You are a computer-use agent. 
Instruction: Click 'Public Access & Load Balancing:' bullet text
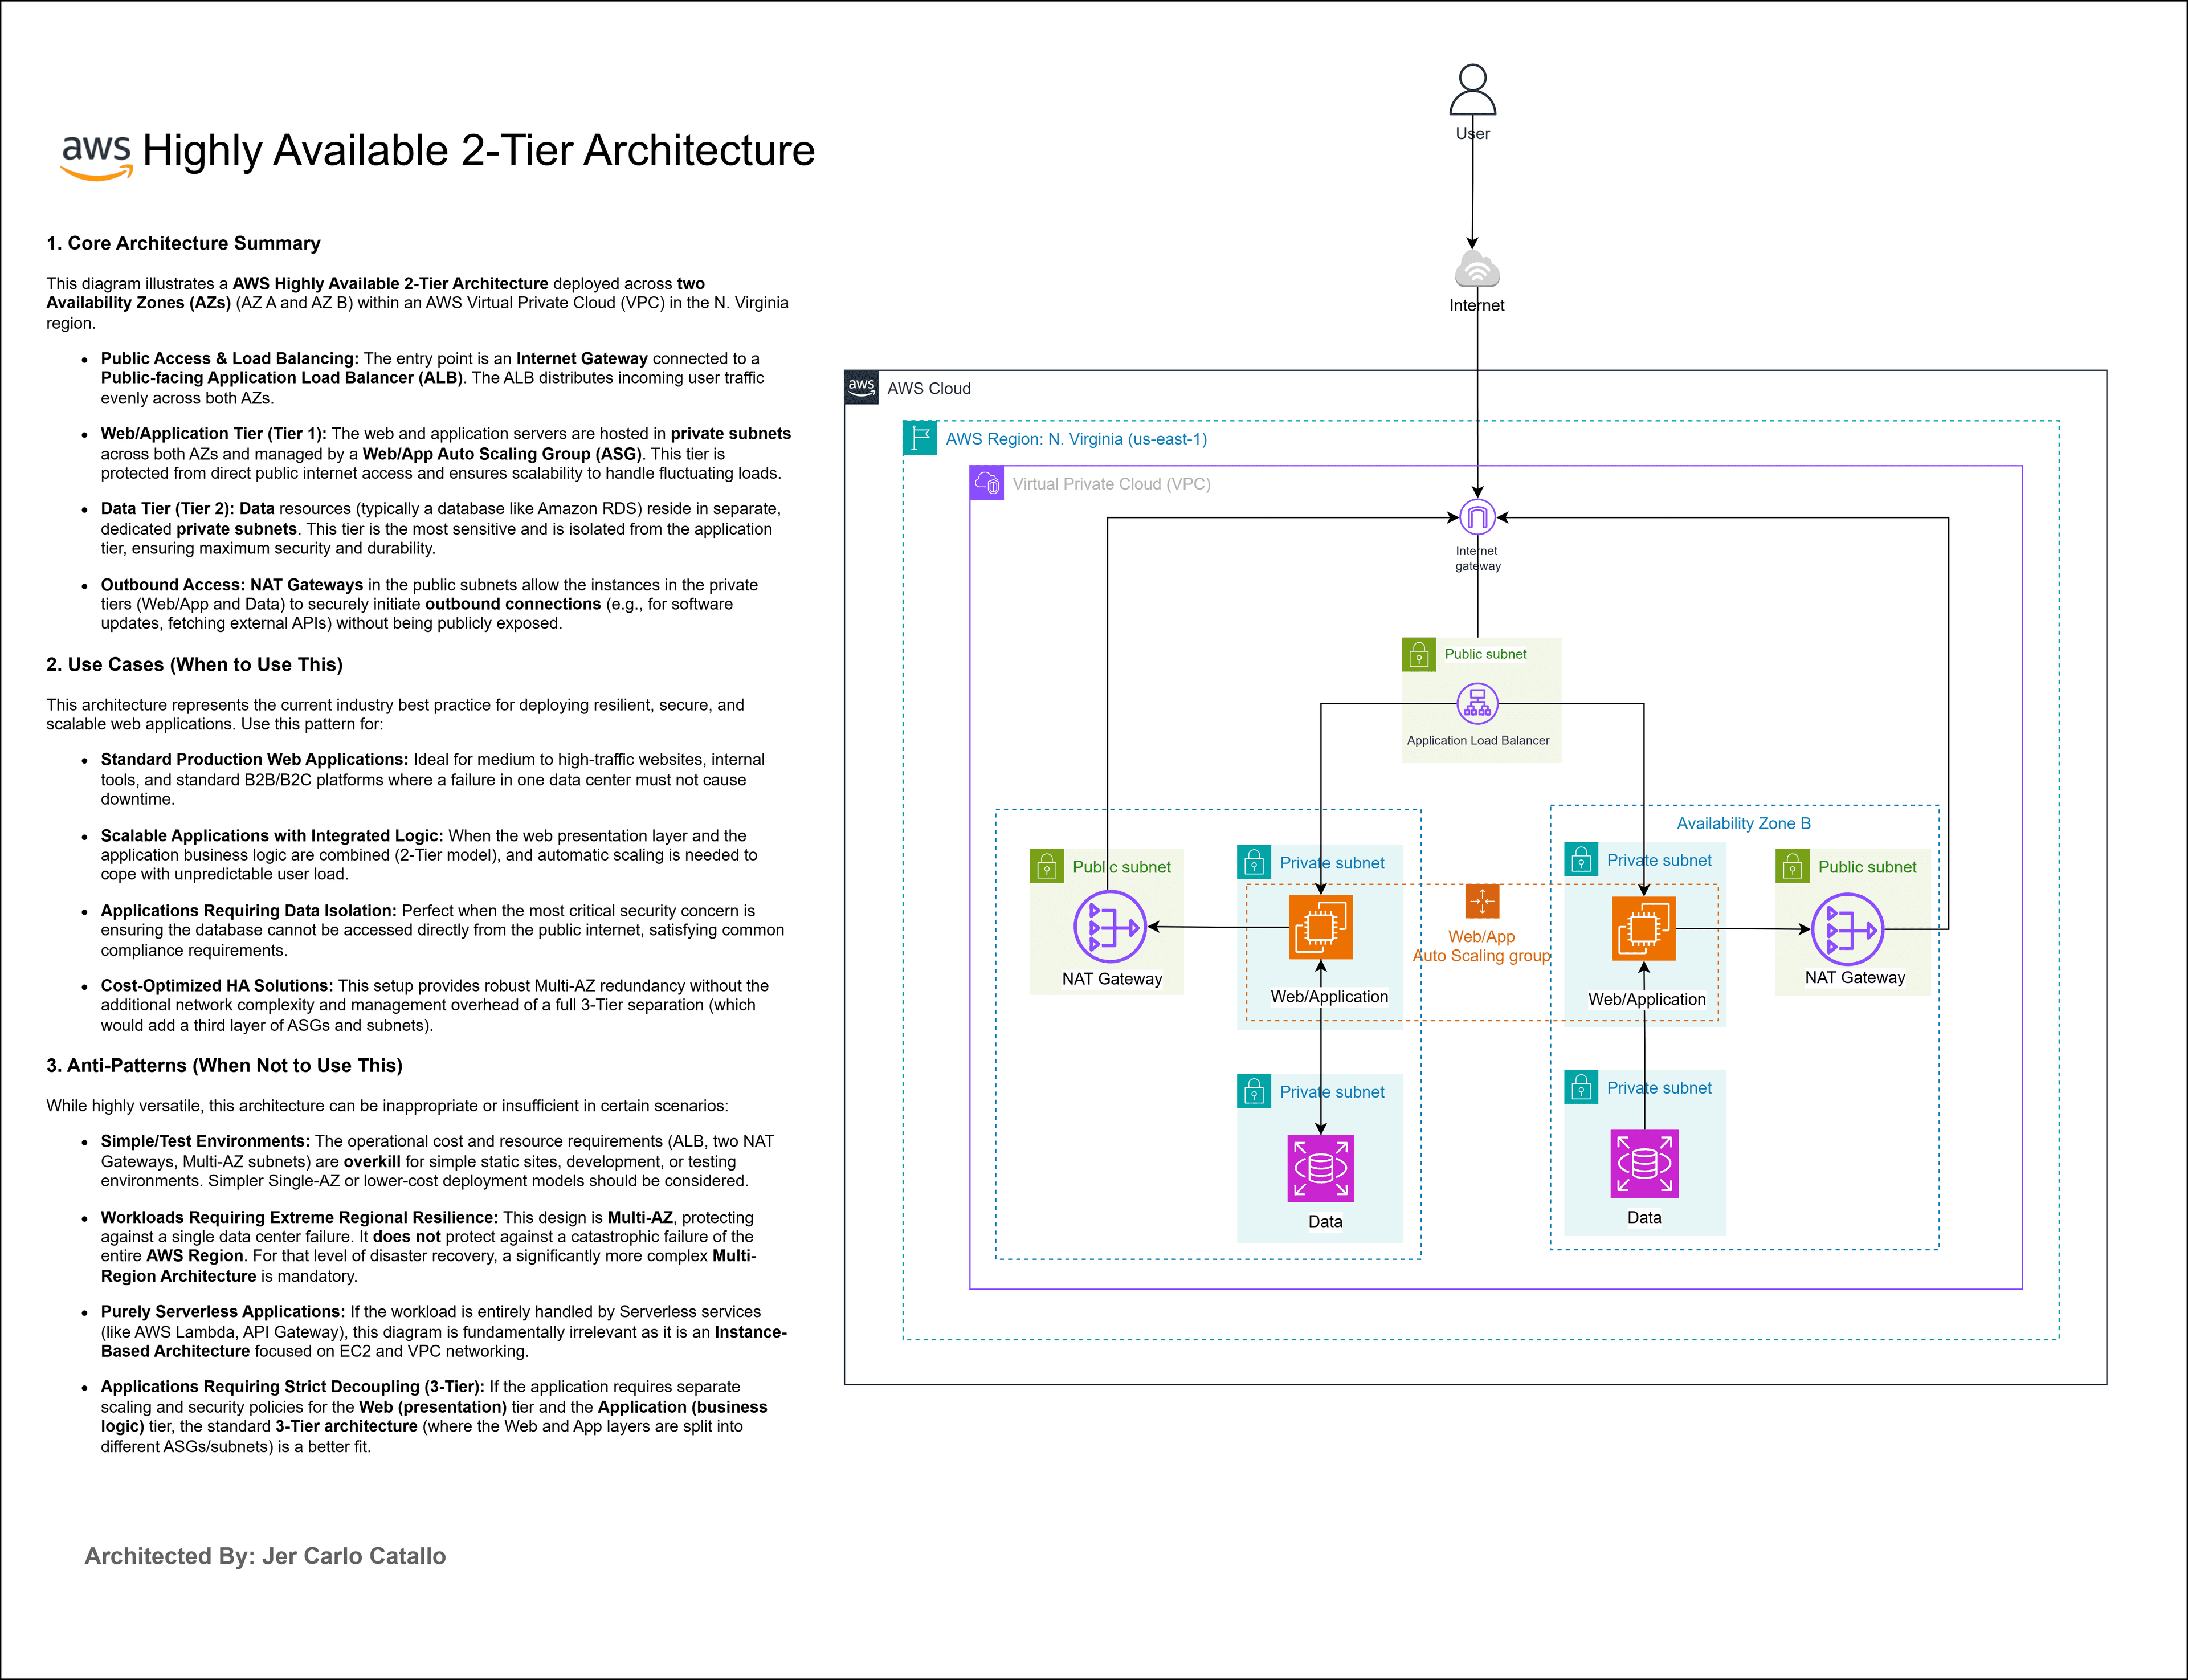[x=229, y=358]
